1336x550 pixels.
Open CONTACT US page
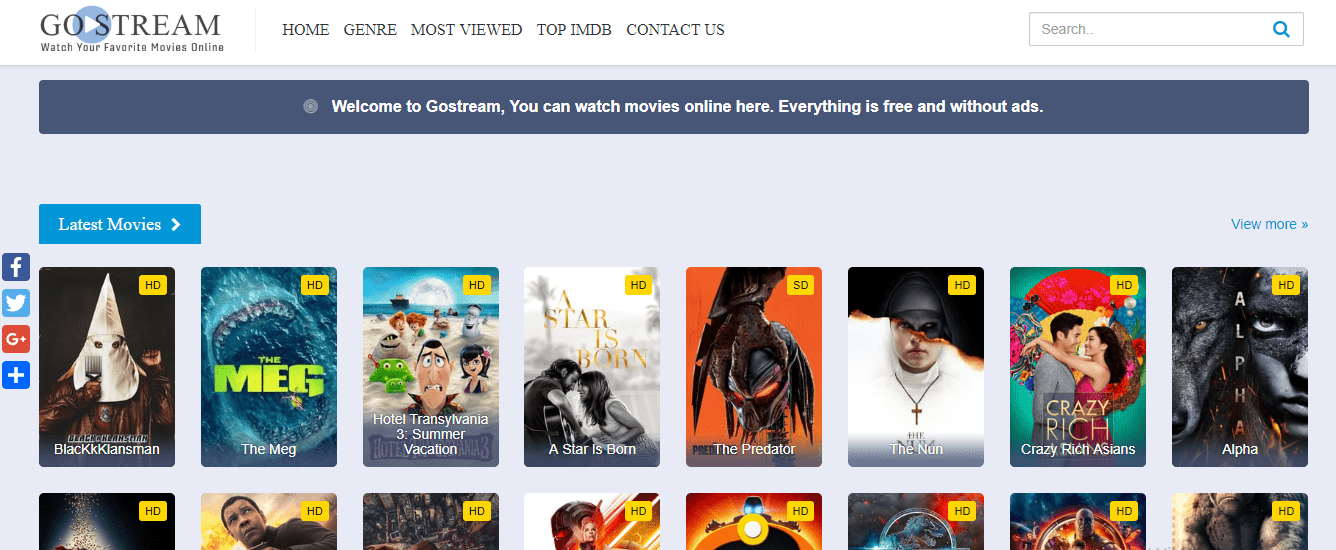675,30
